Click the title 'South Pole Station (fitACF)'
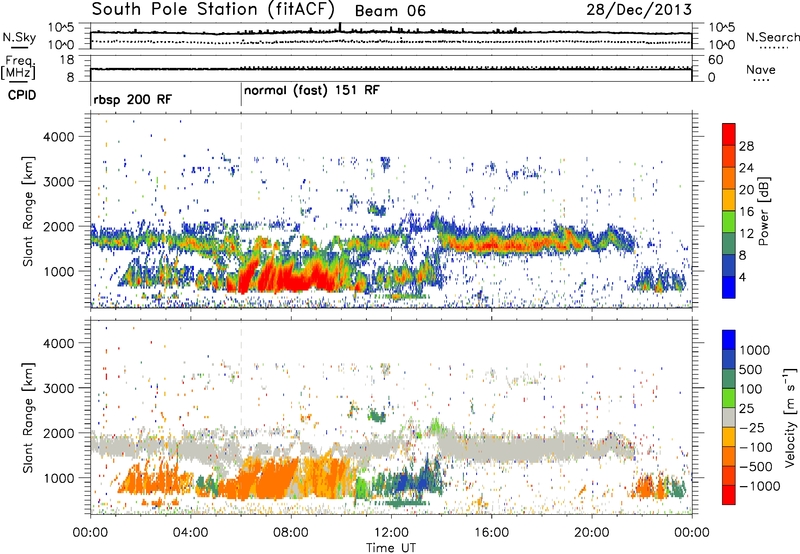The image size is (800, 554). (x=213, y=9)
